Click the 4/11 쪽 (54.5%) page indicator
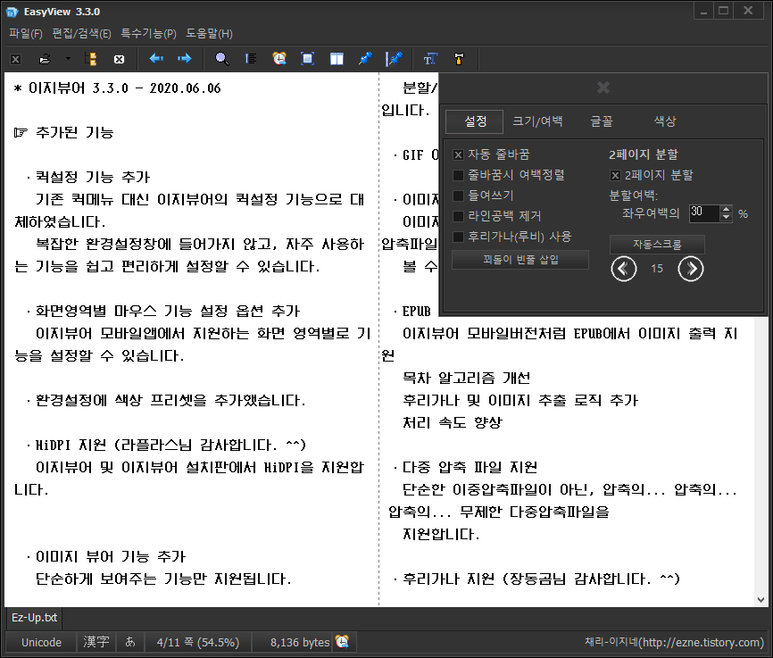This screenshot has height=658, width=773. pos(198,642)
